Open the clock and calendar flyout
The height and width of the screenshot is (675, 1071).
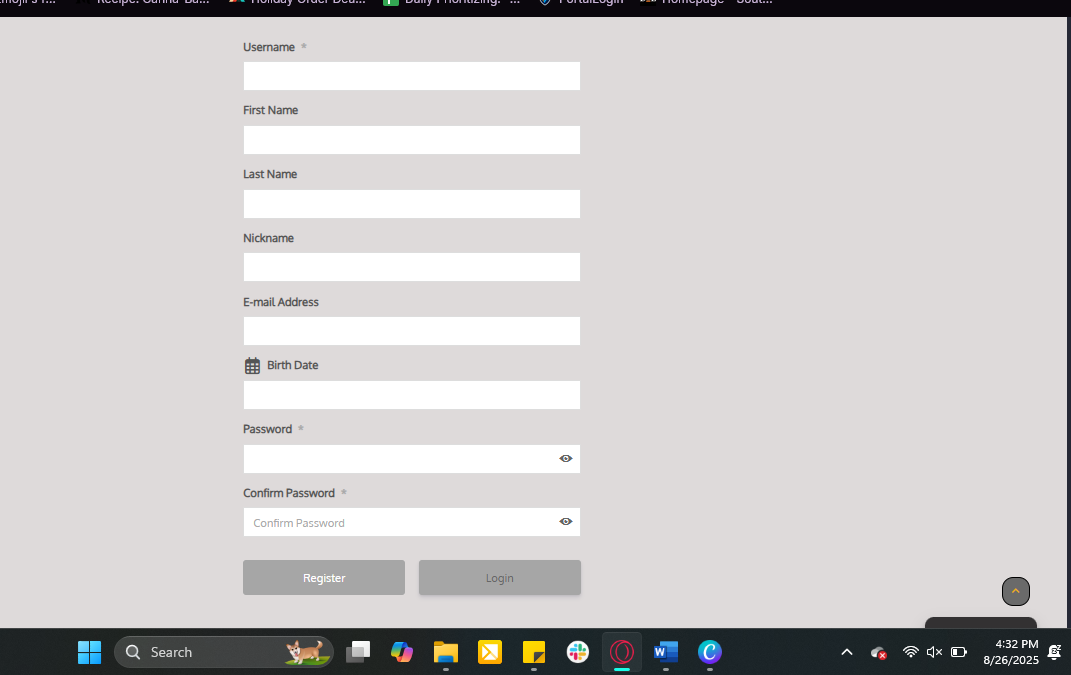coord(1010,652)
